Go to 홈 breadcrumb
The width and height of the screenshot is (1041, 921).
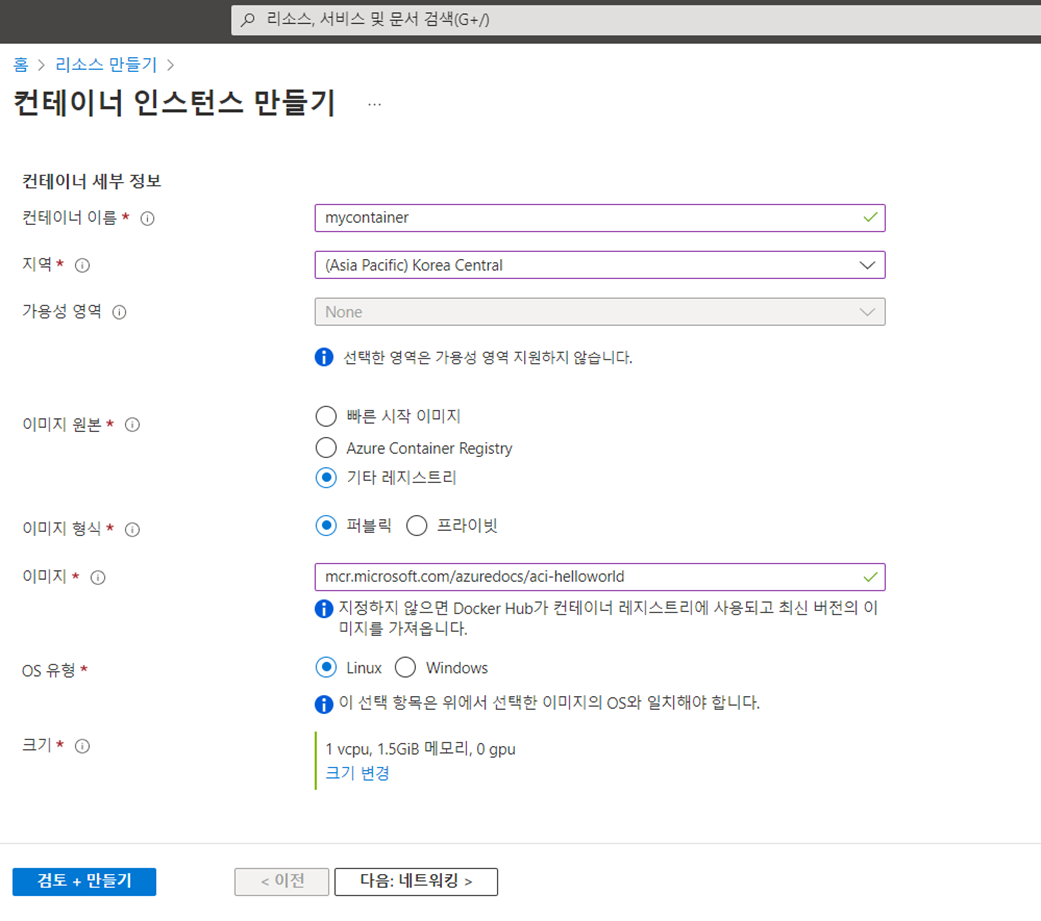click(x=21, y=64)
